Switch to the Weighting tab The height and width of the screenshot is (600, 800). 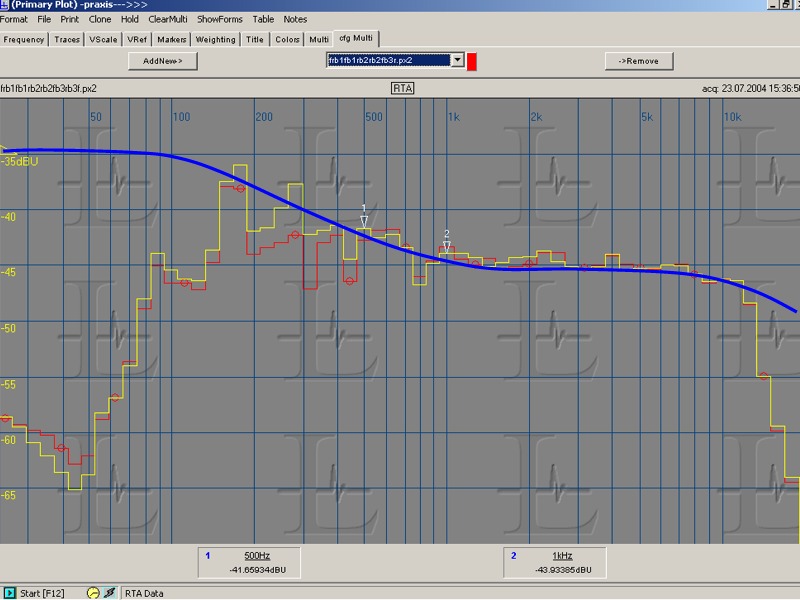[x=216, y=39]
